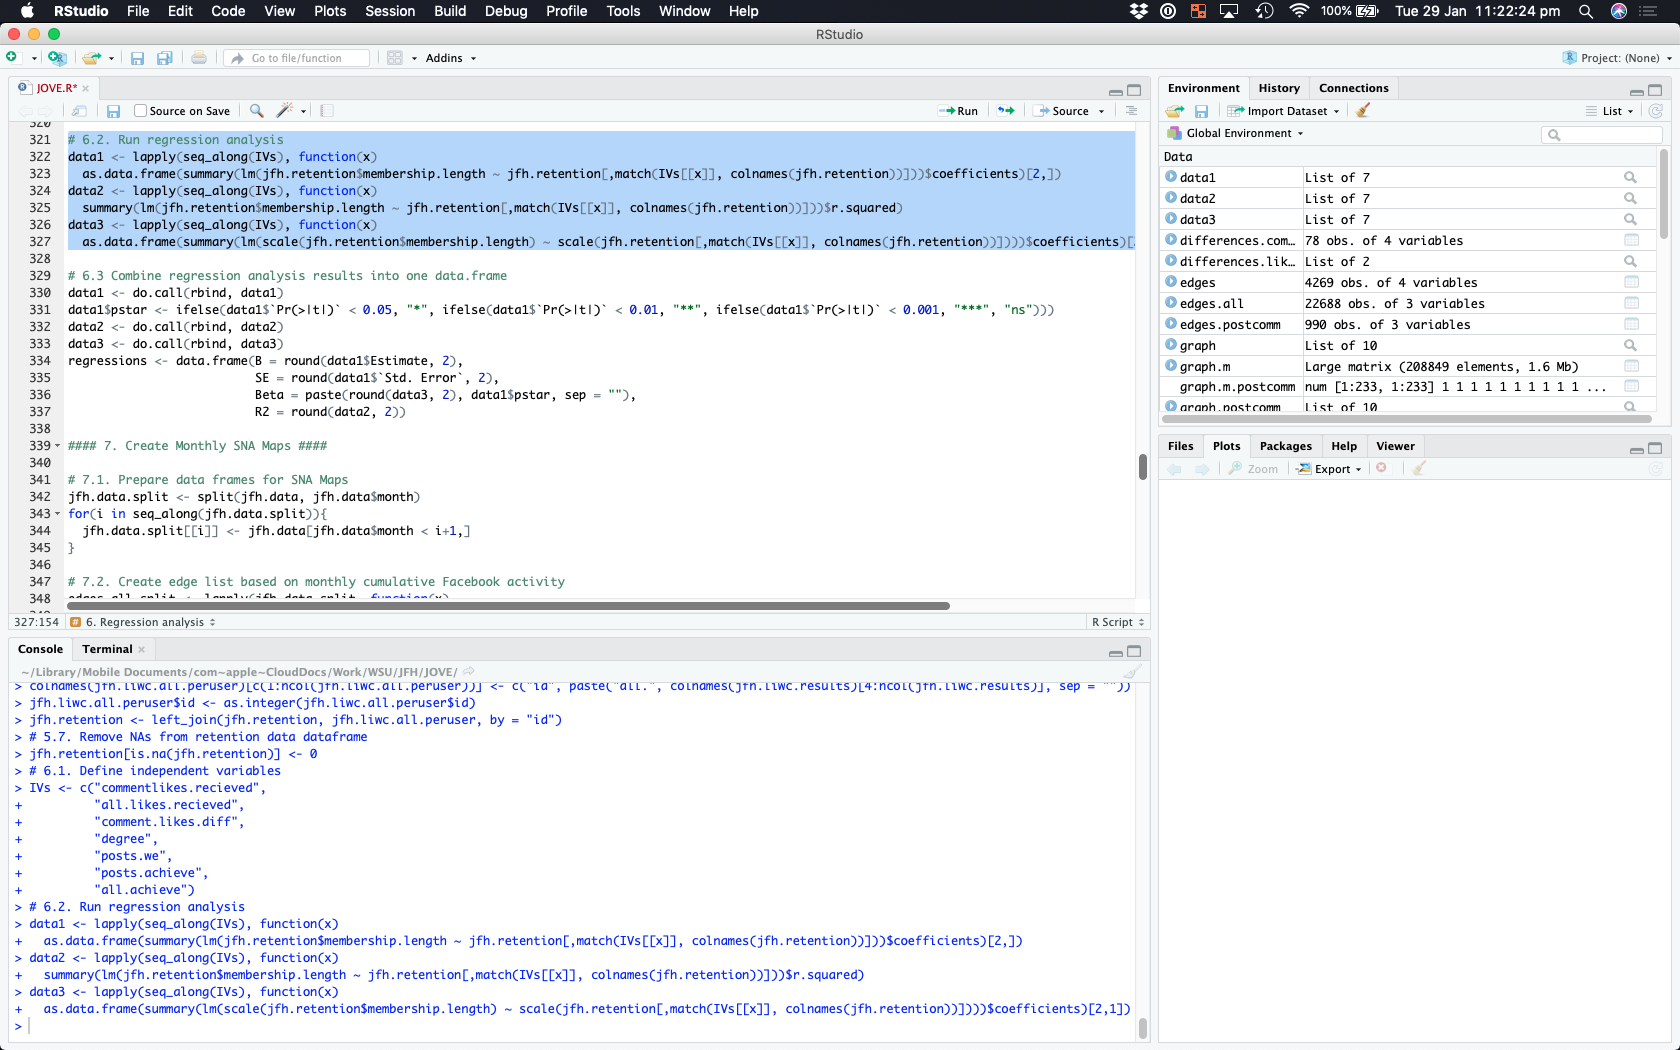This screenshot has height=1050, width=1680.
Task: Open the Import Dataset dropdown
Action: click(1286, 111)
